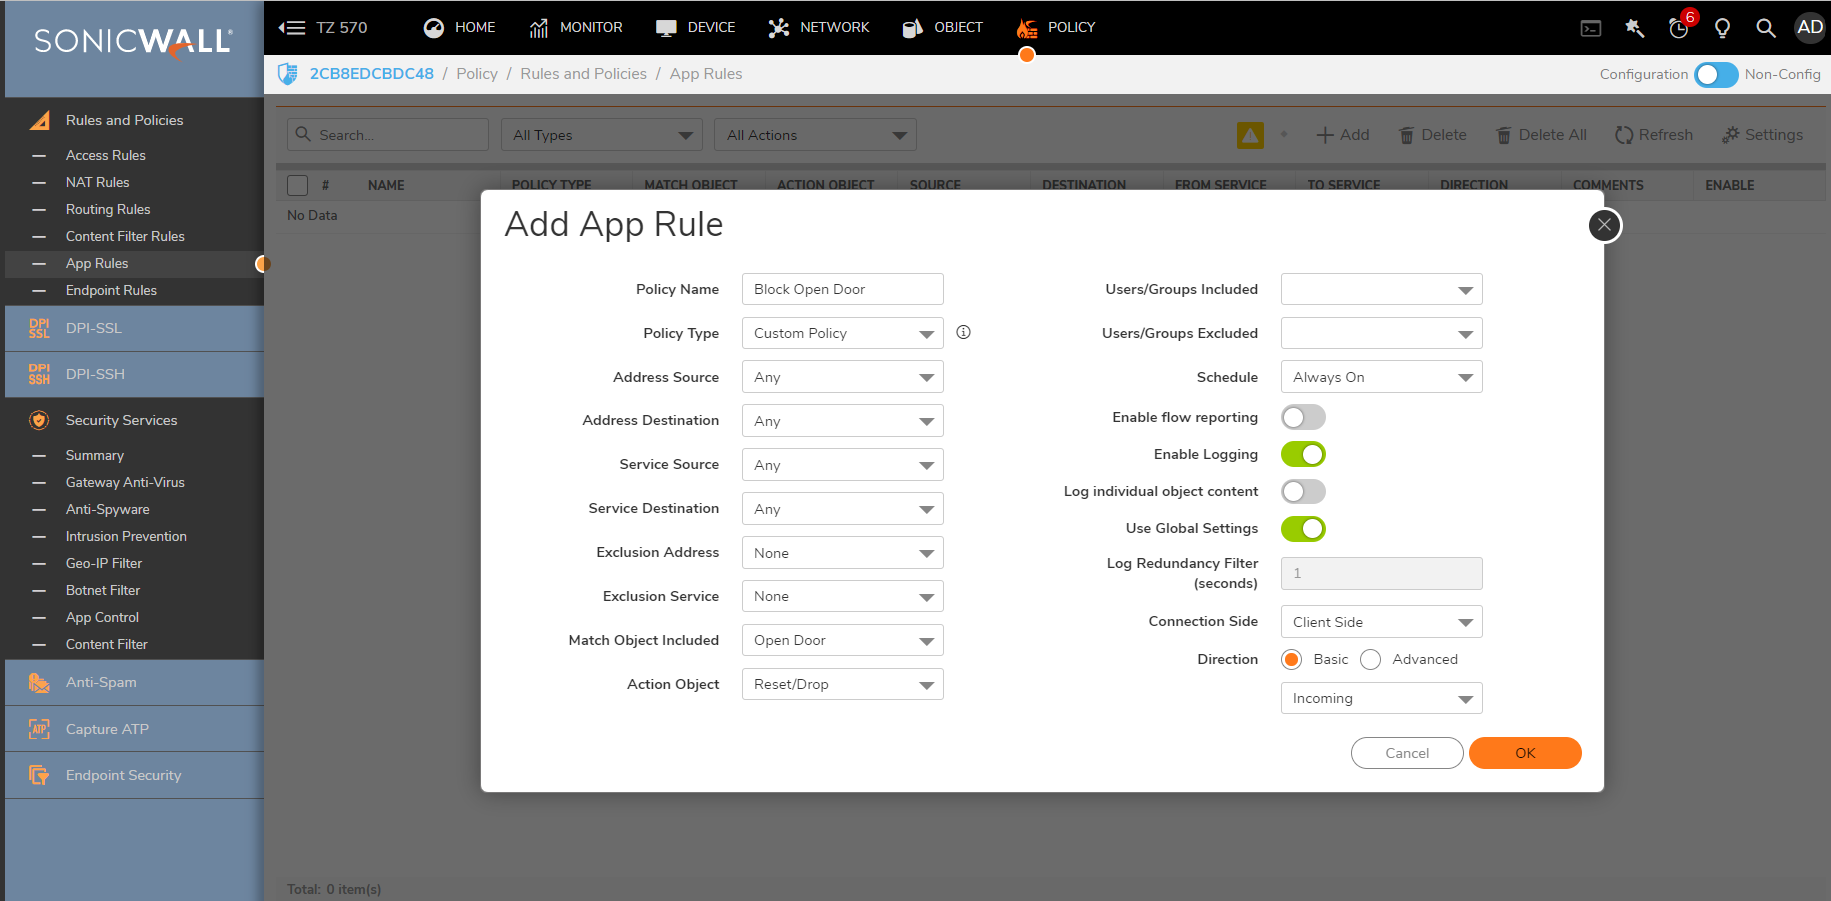
Task: Open the POLICY top menu
Action: 1056,28
